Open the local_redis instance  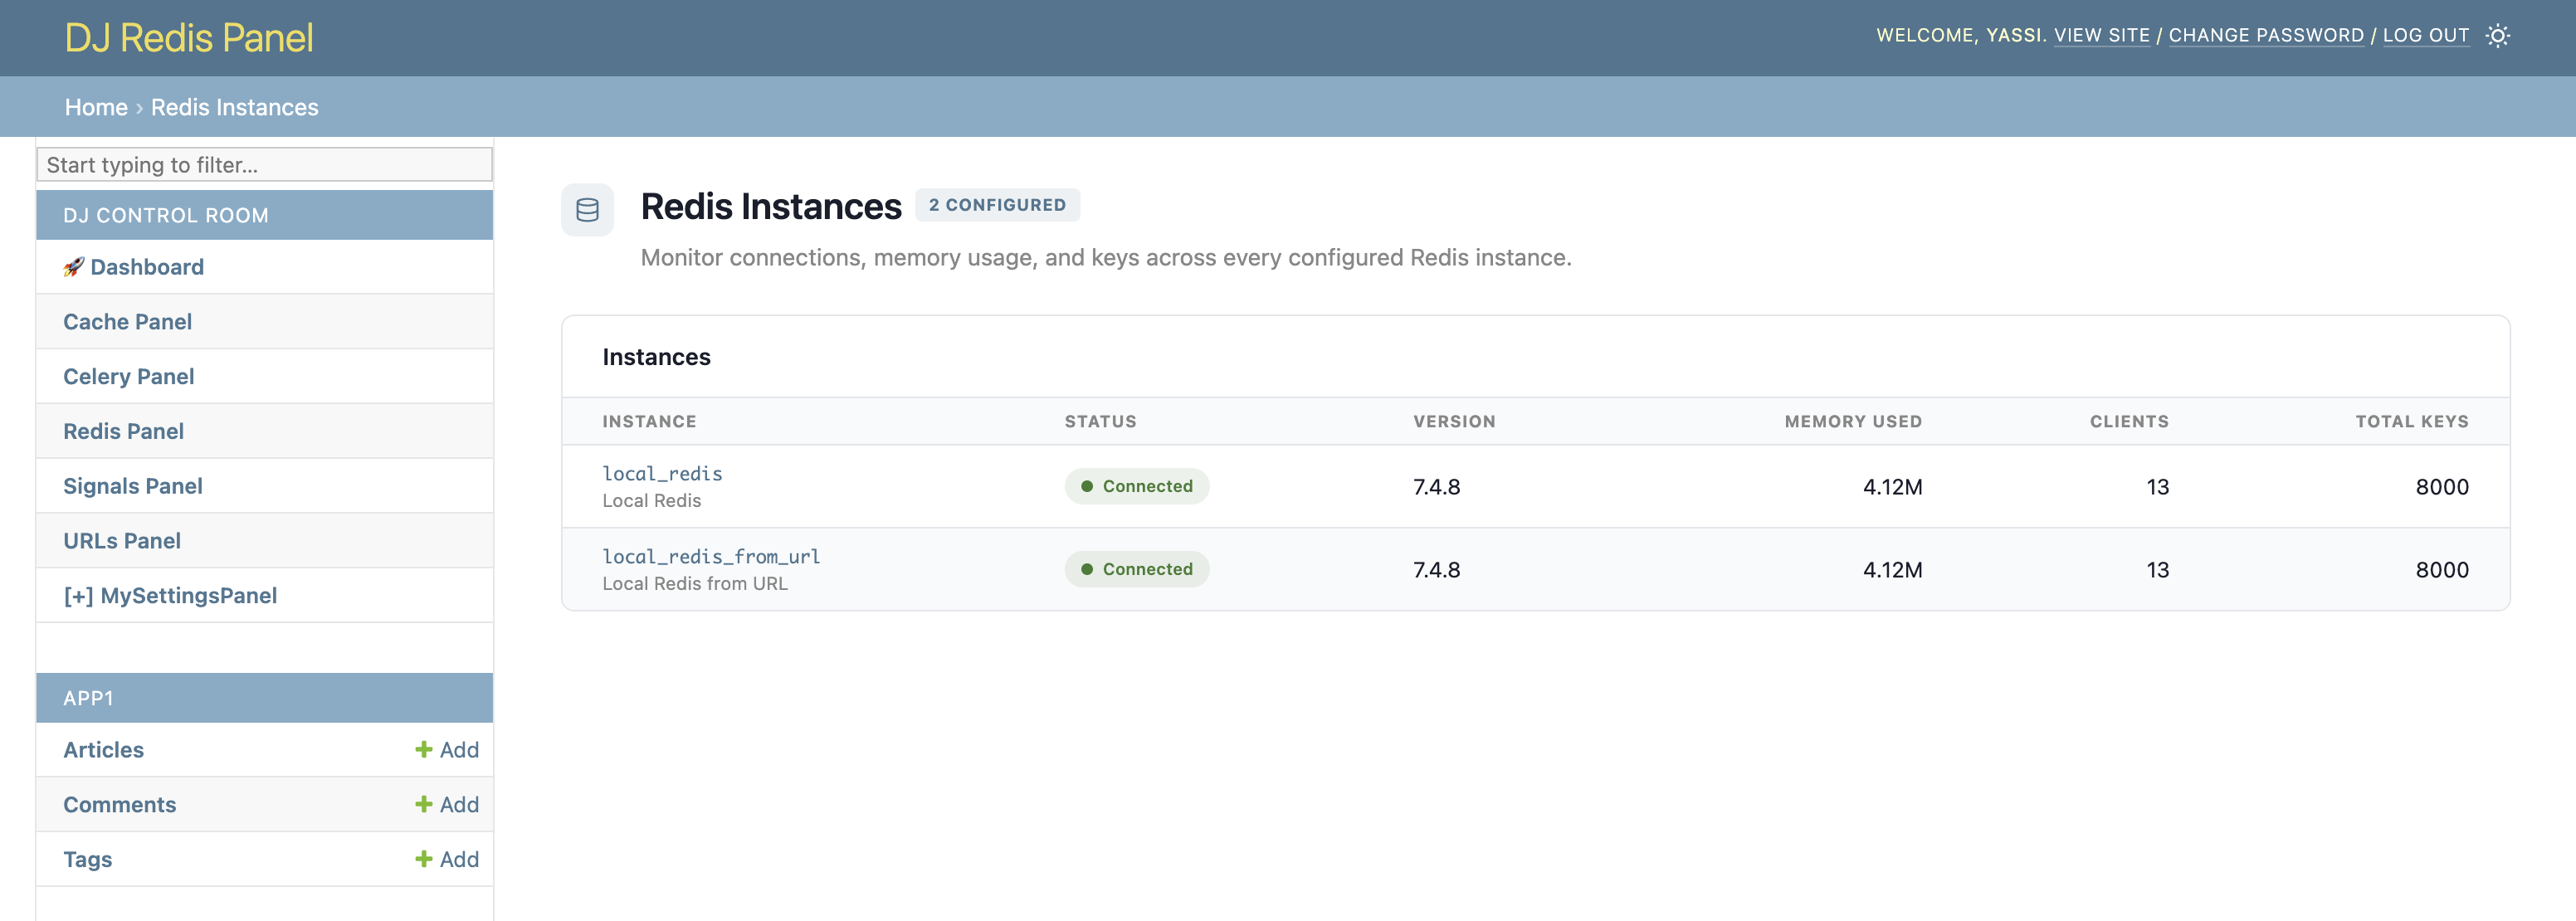point(662,473)
